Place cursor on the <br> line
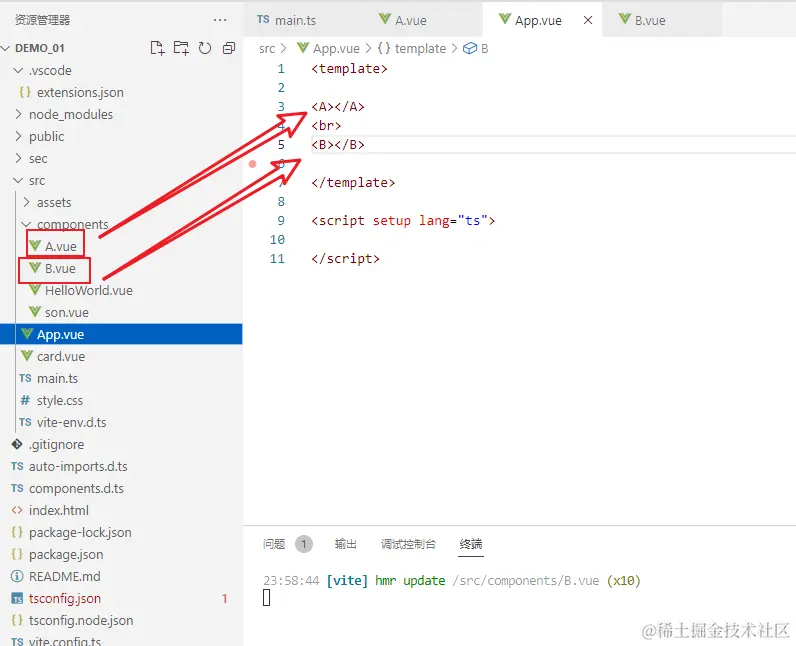The image size is (796, 646). pos(326,125)
